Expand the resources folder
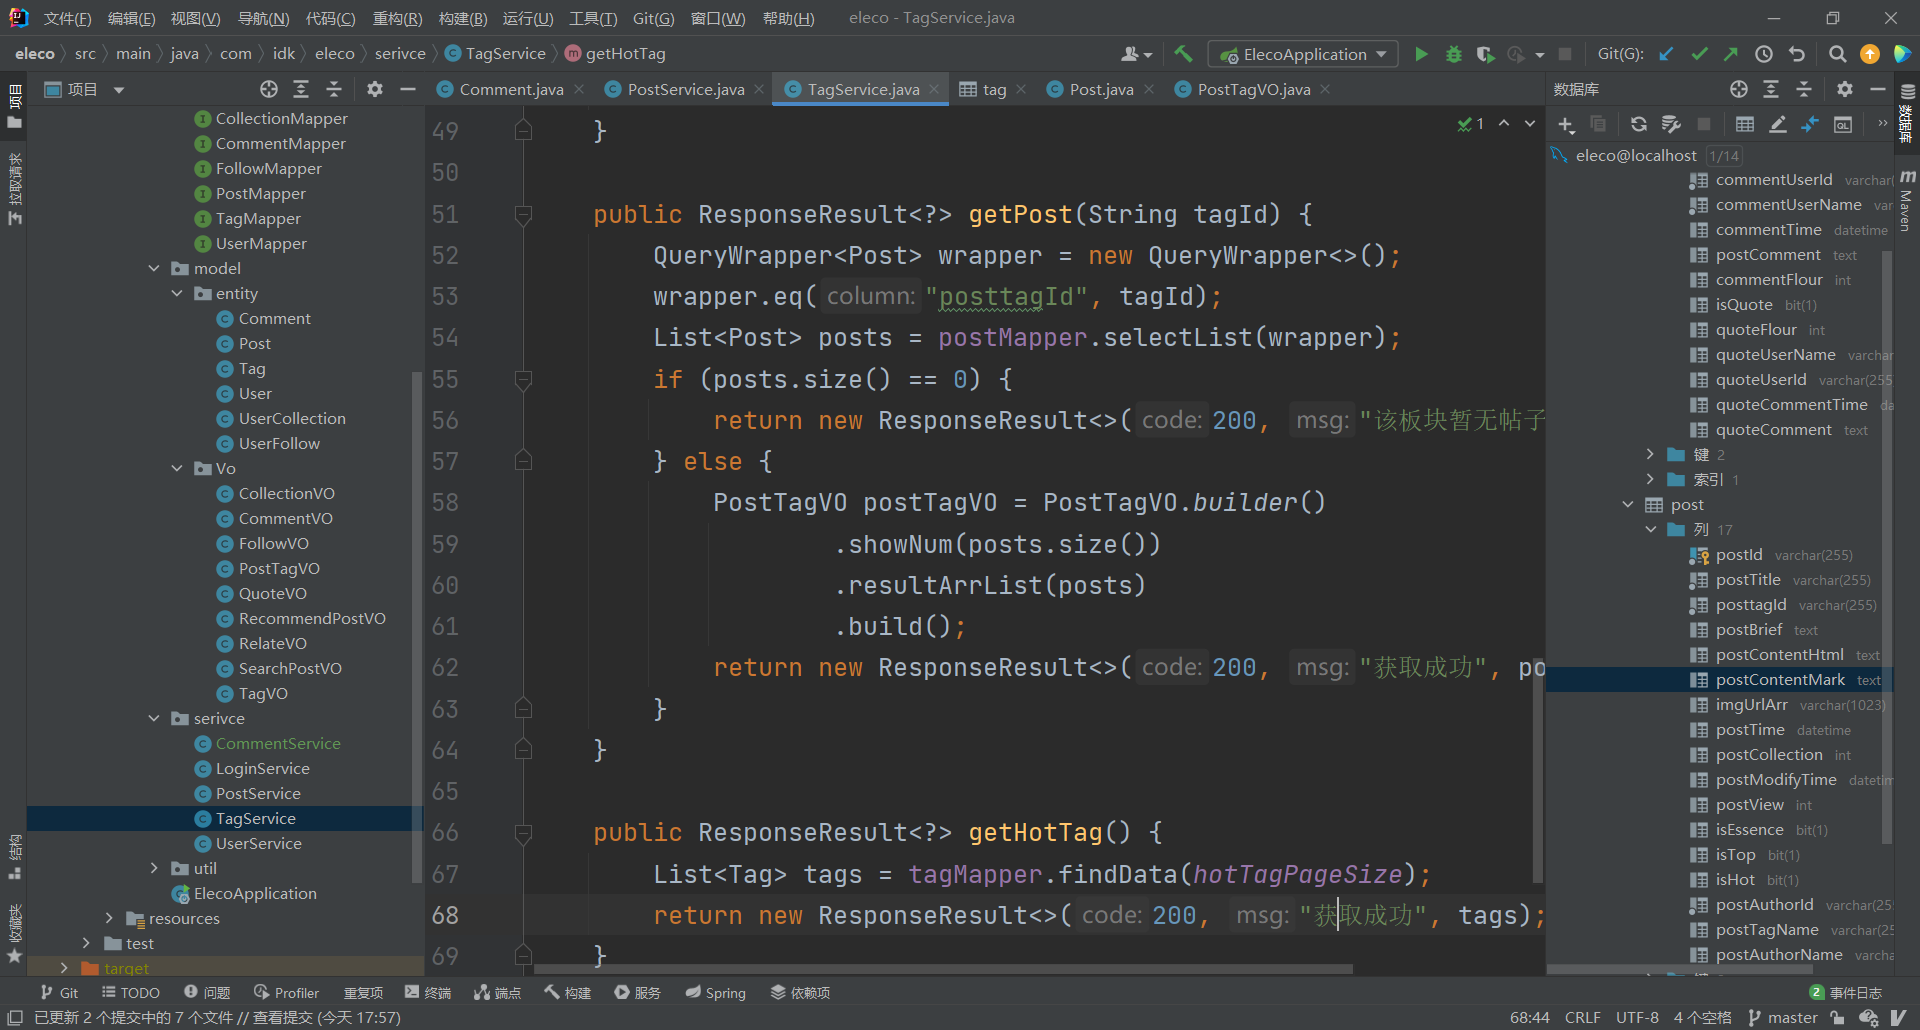1920x1030 pixels. coord(109,918)
